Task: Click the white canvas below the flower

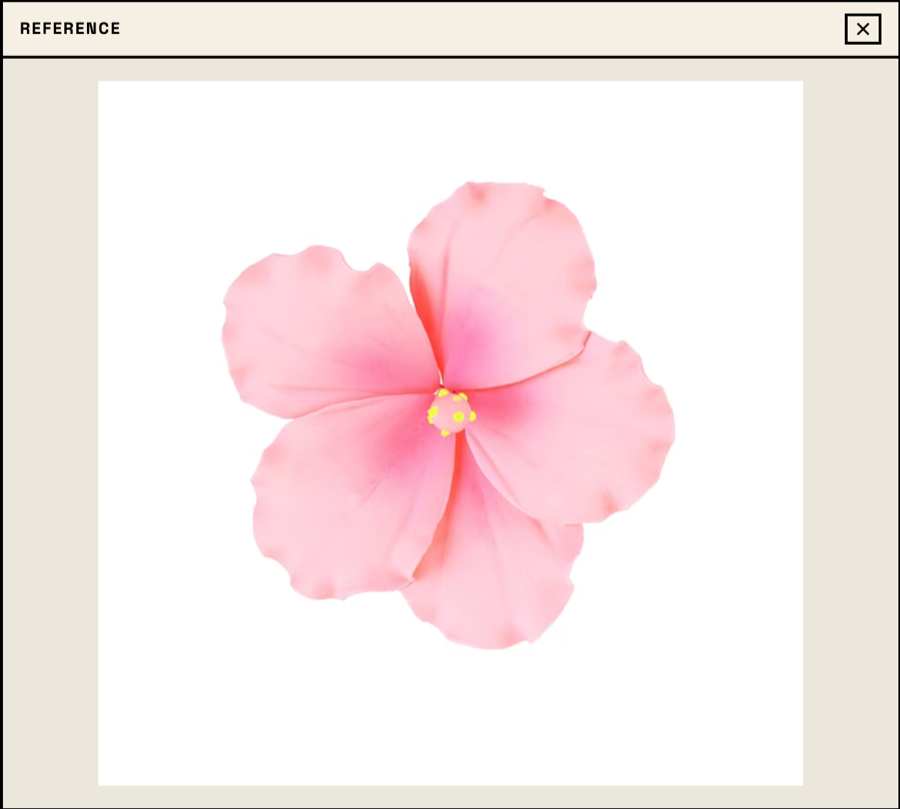Action: click(x=450, y=720)
